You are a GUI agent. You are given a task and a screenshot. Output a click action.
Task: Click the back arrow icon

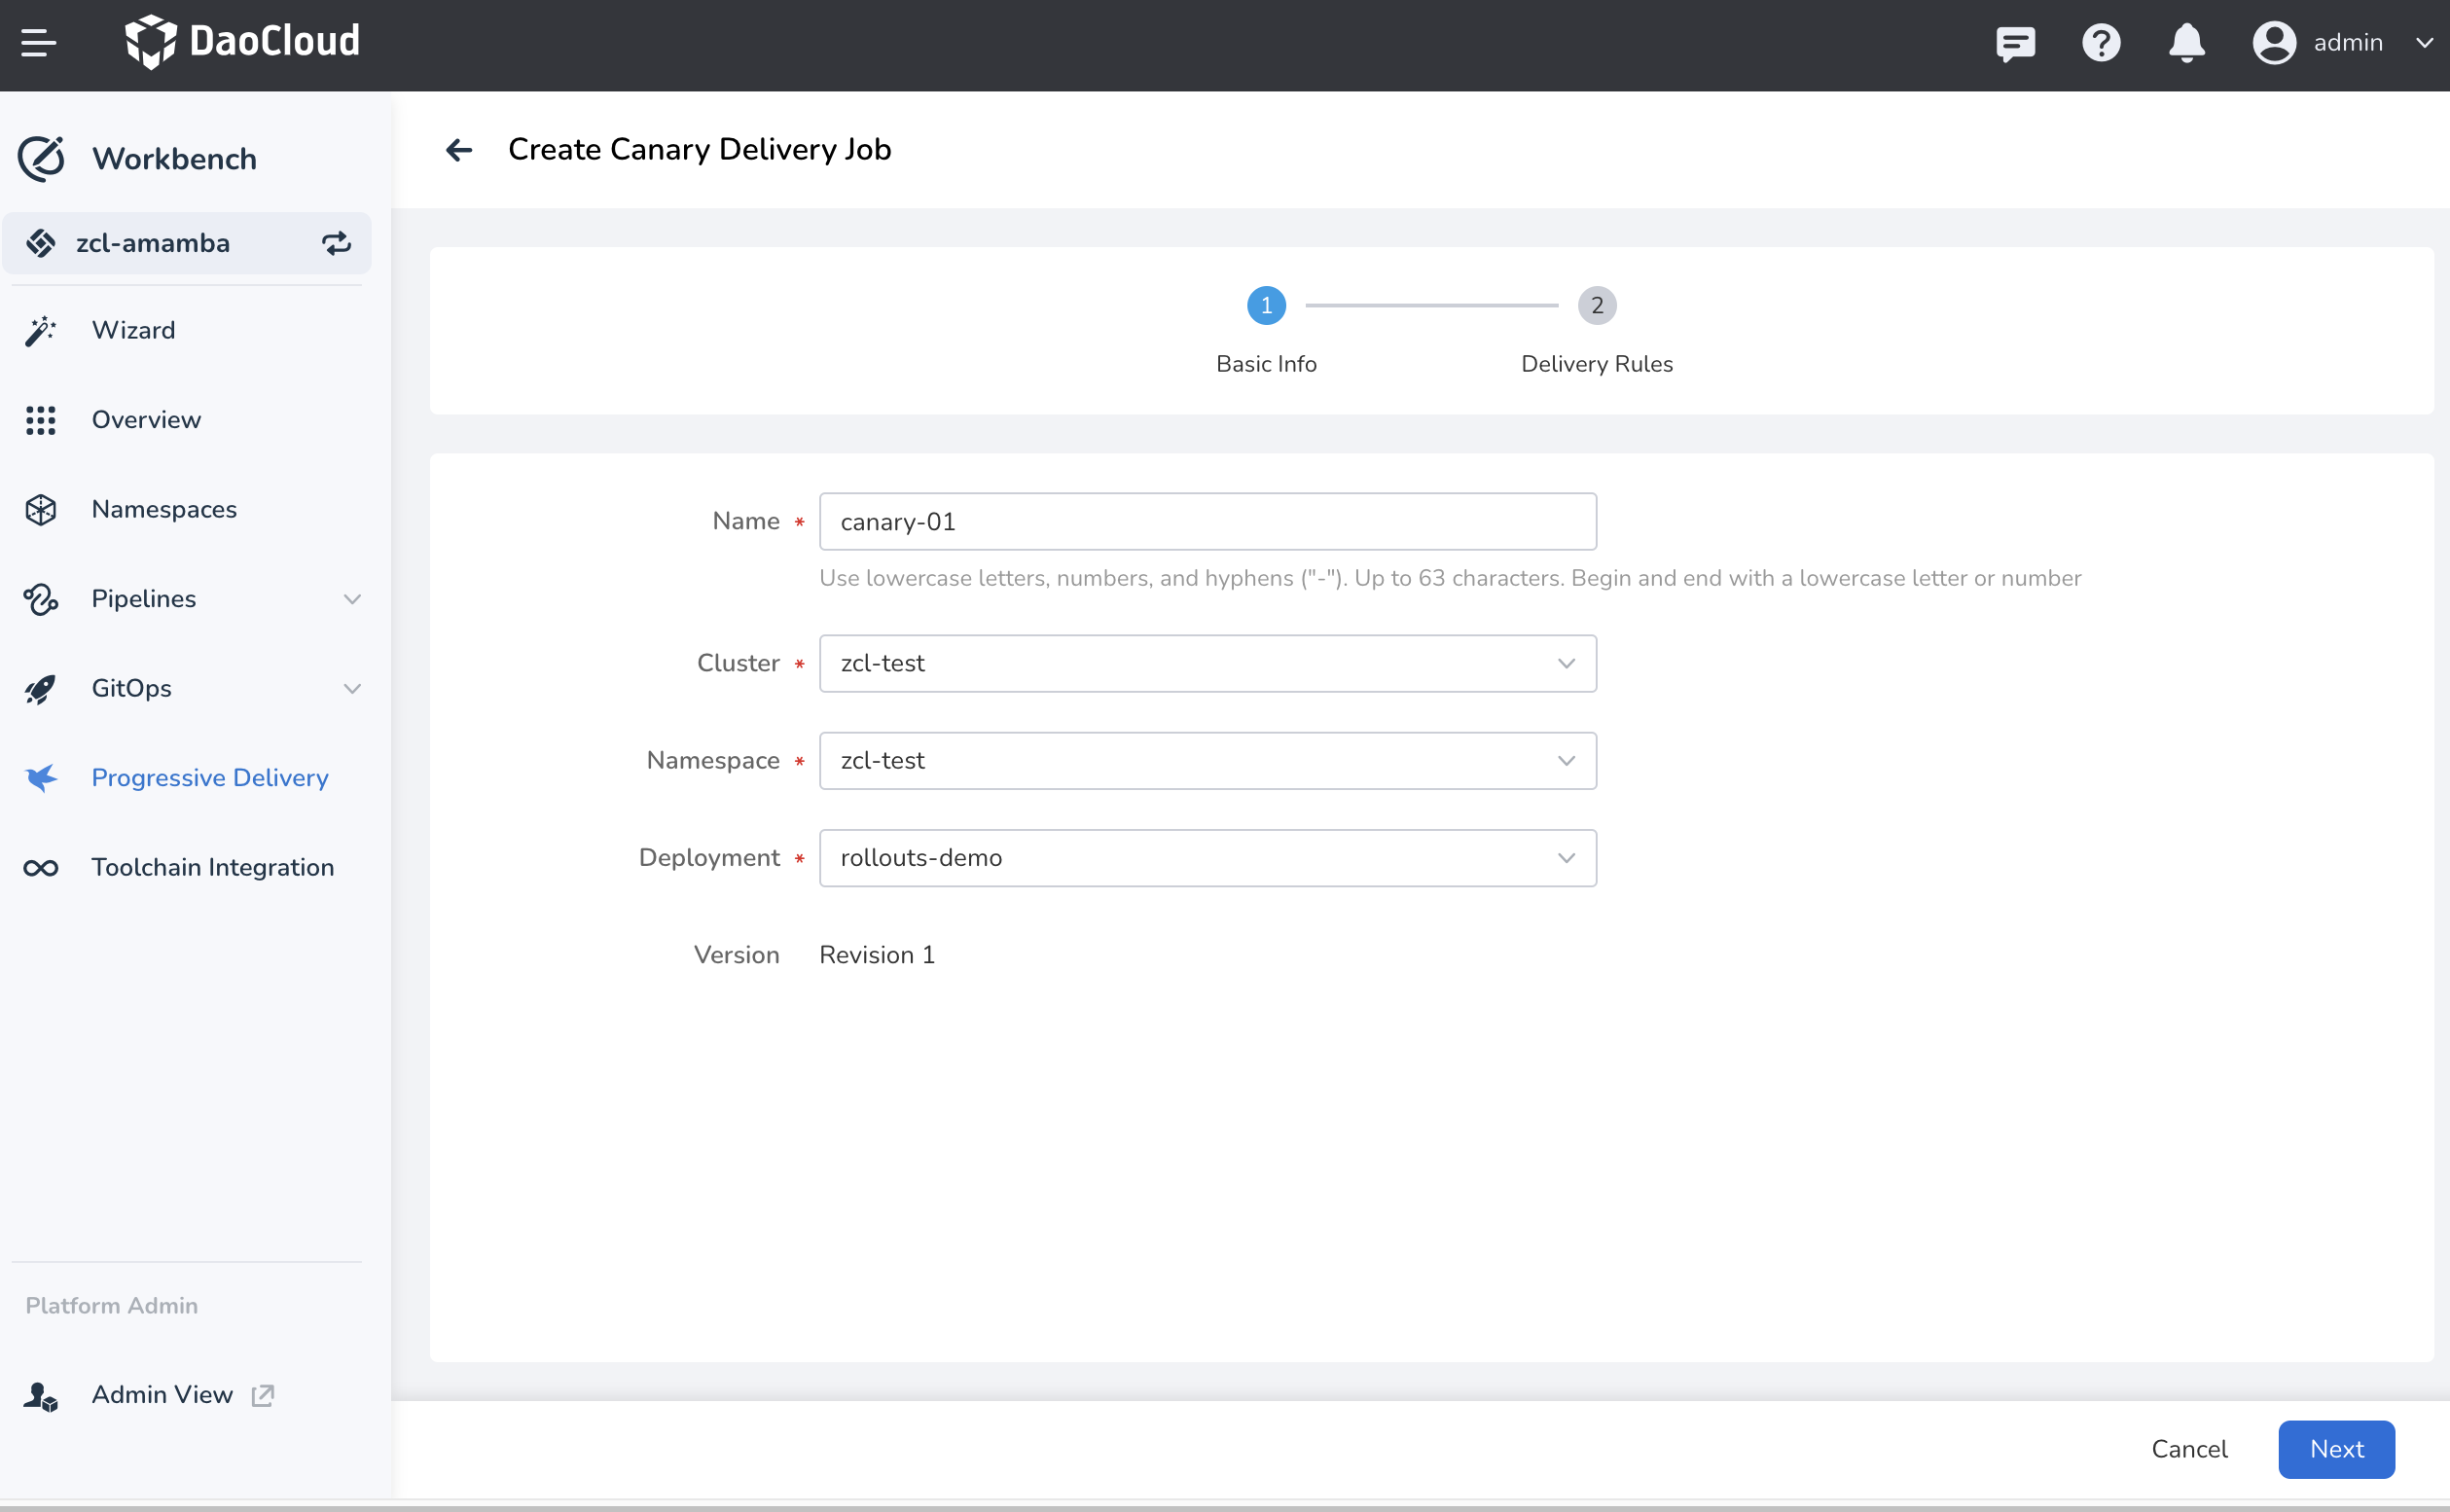pos(459,150)
